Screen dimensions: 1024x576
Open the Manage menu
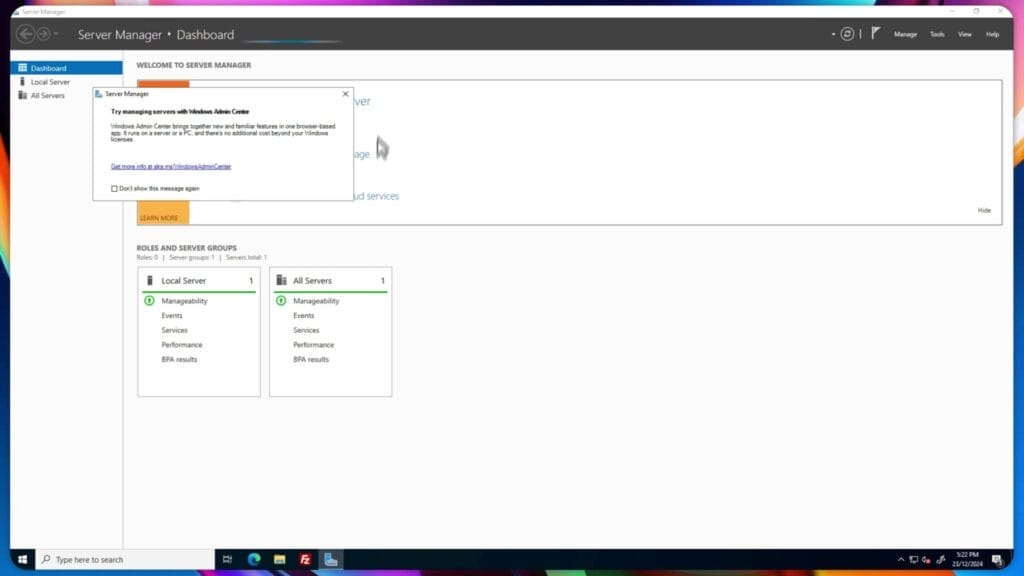pos(905,34)
